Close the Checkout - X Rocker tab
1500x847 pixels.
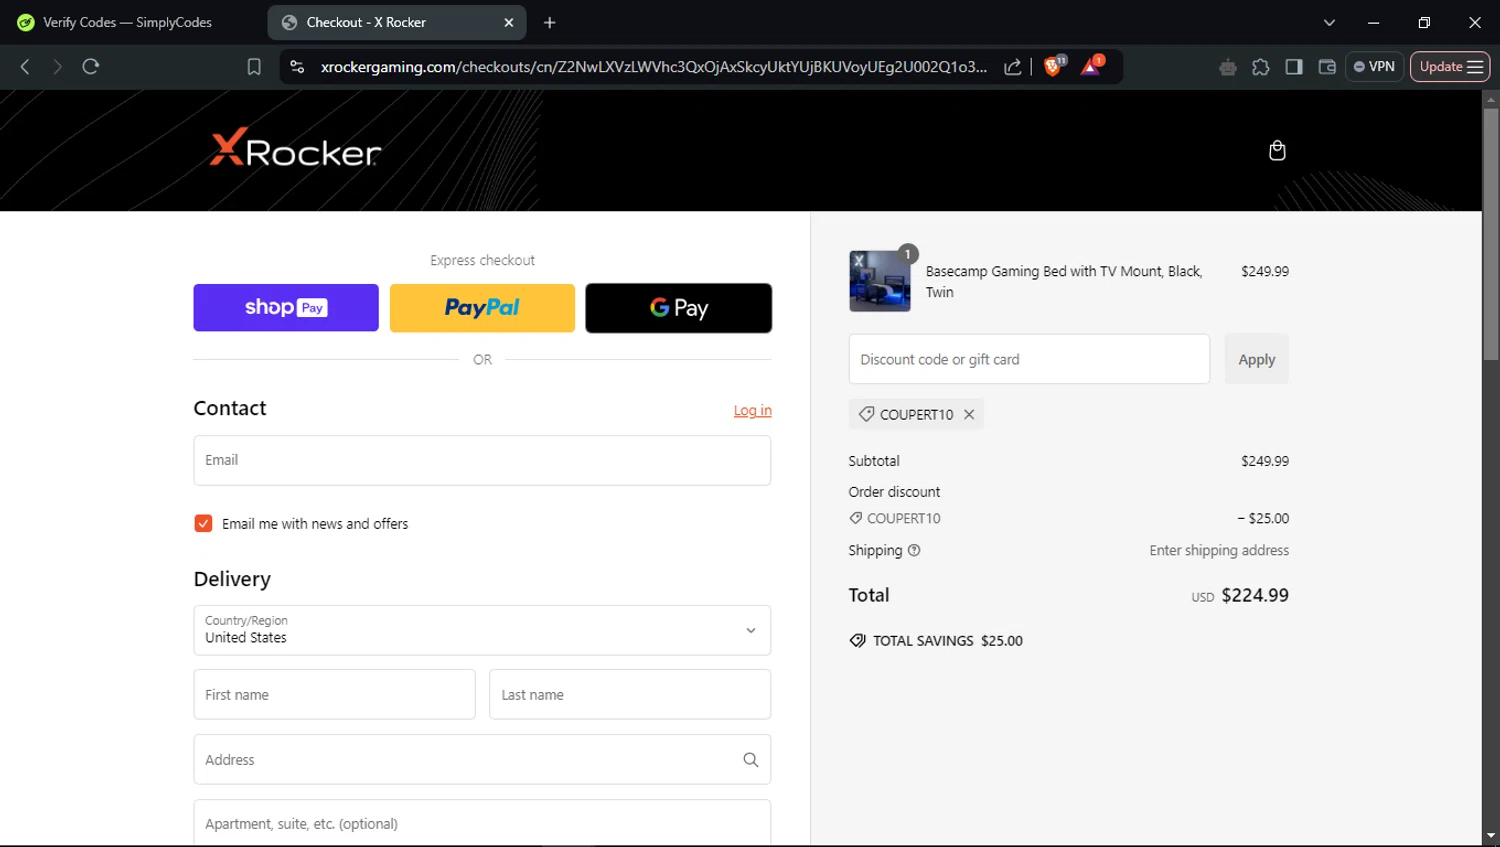(x=508, y=22)
